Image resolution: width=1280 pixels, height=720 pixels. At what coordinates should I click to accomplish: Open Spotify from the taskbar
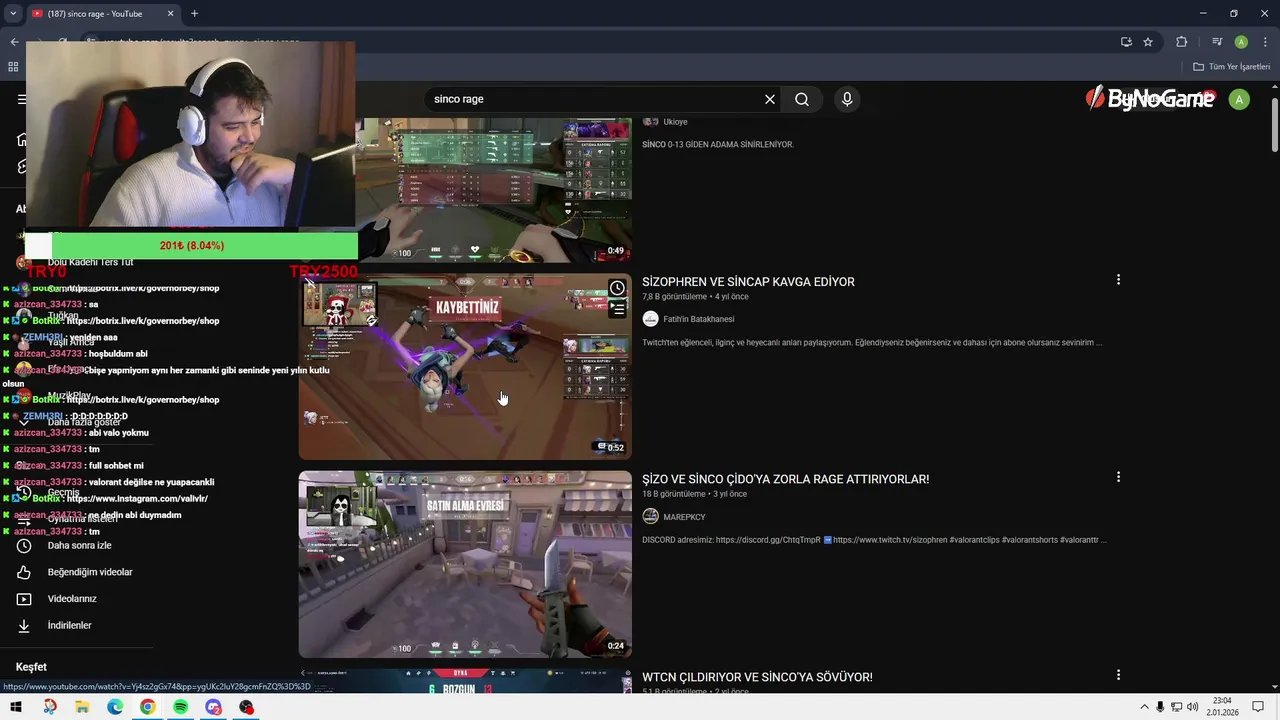(x=180, y=707)
